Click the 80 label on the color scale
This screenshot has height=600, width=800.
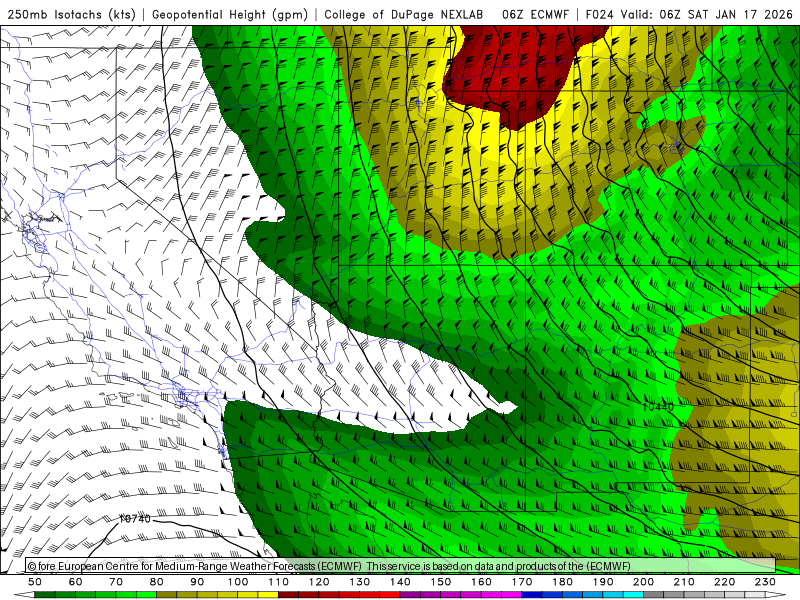coord(157,582)
